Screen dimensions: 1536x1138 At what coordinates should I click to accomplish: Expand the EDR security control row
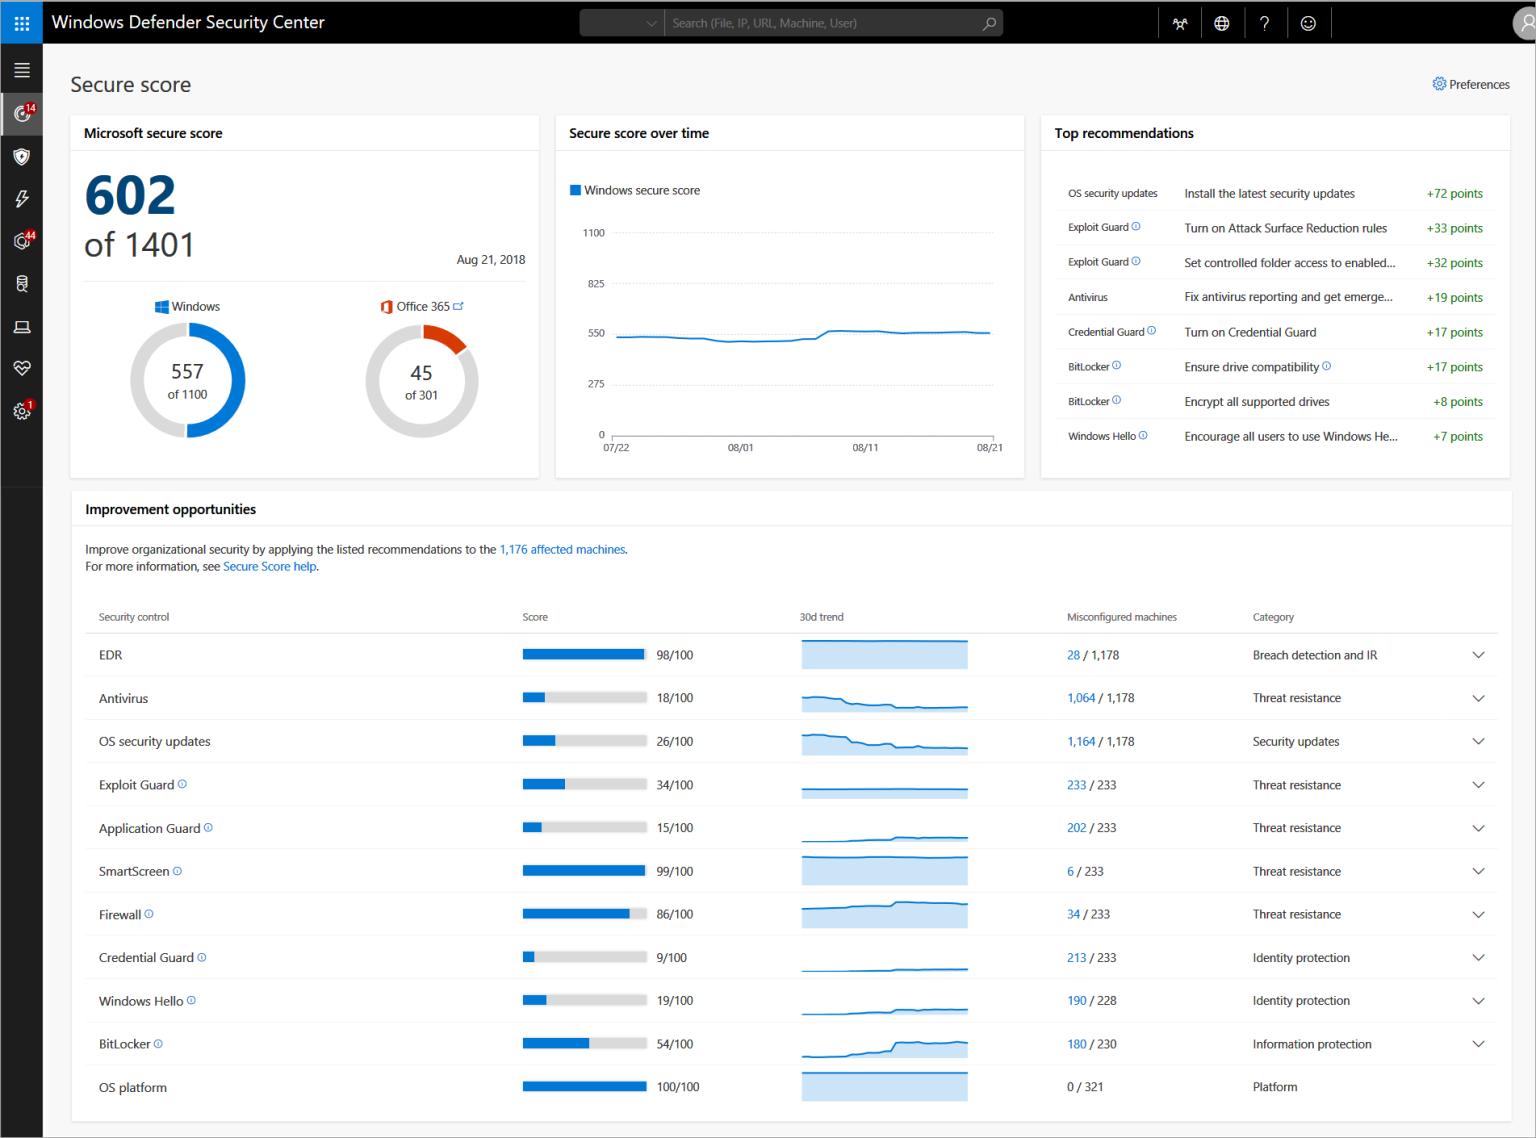coord(1478,655)
